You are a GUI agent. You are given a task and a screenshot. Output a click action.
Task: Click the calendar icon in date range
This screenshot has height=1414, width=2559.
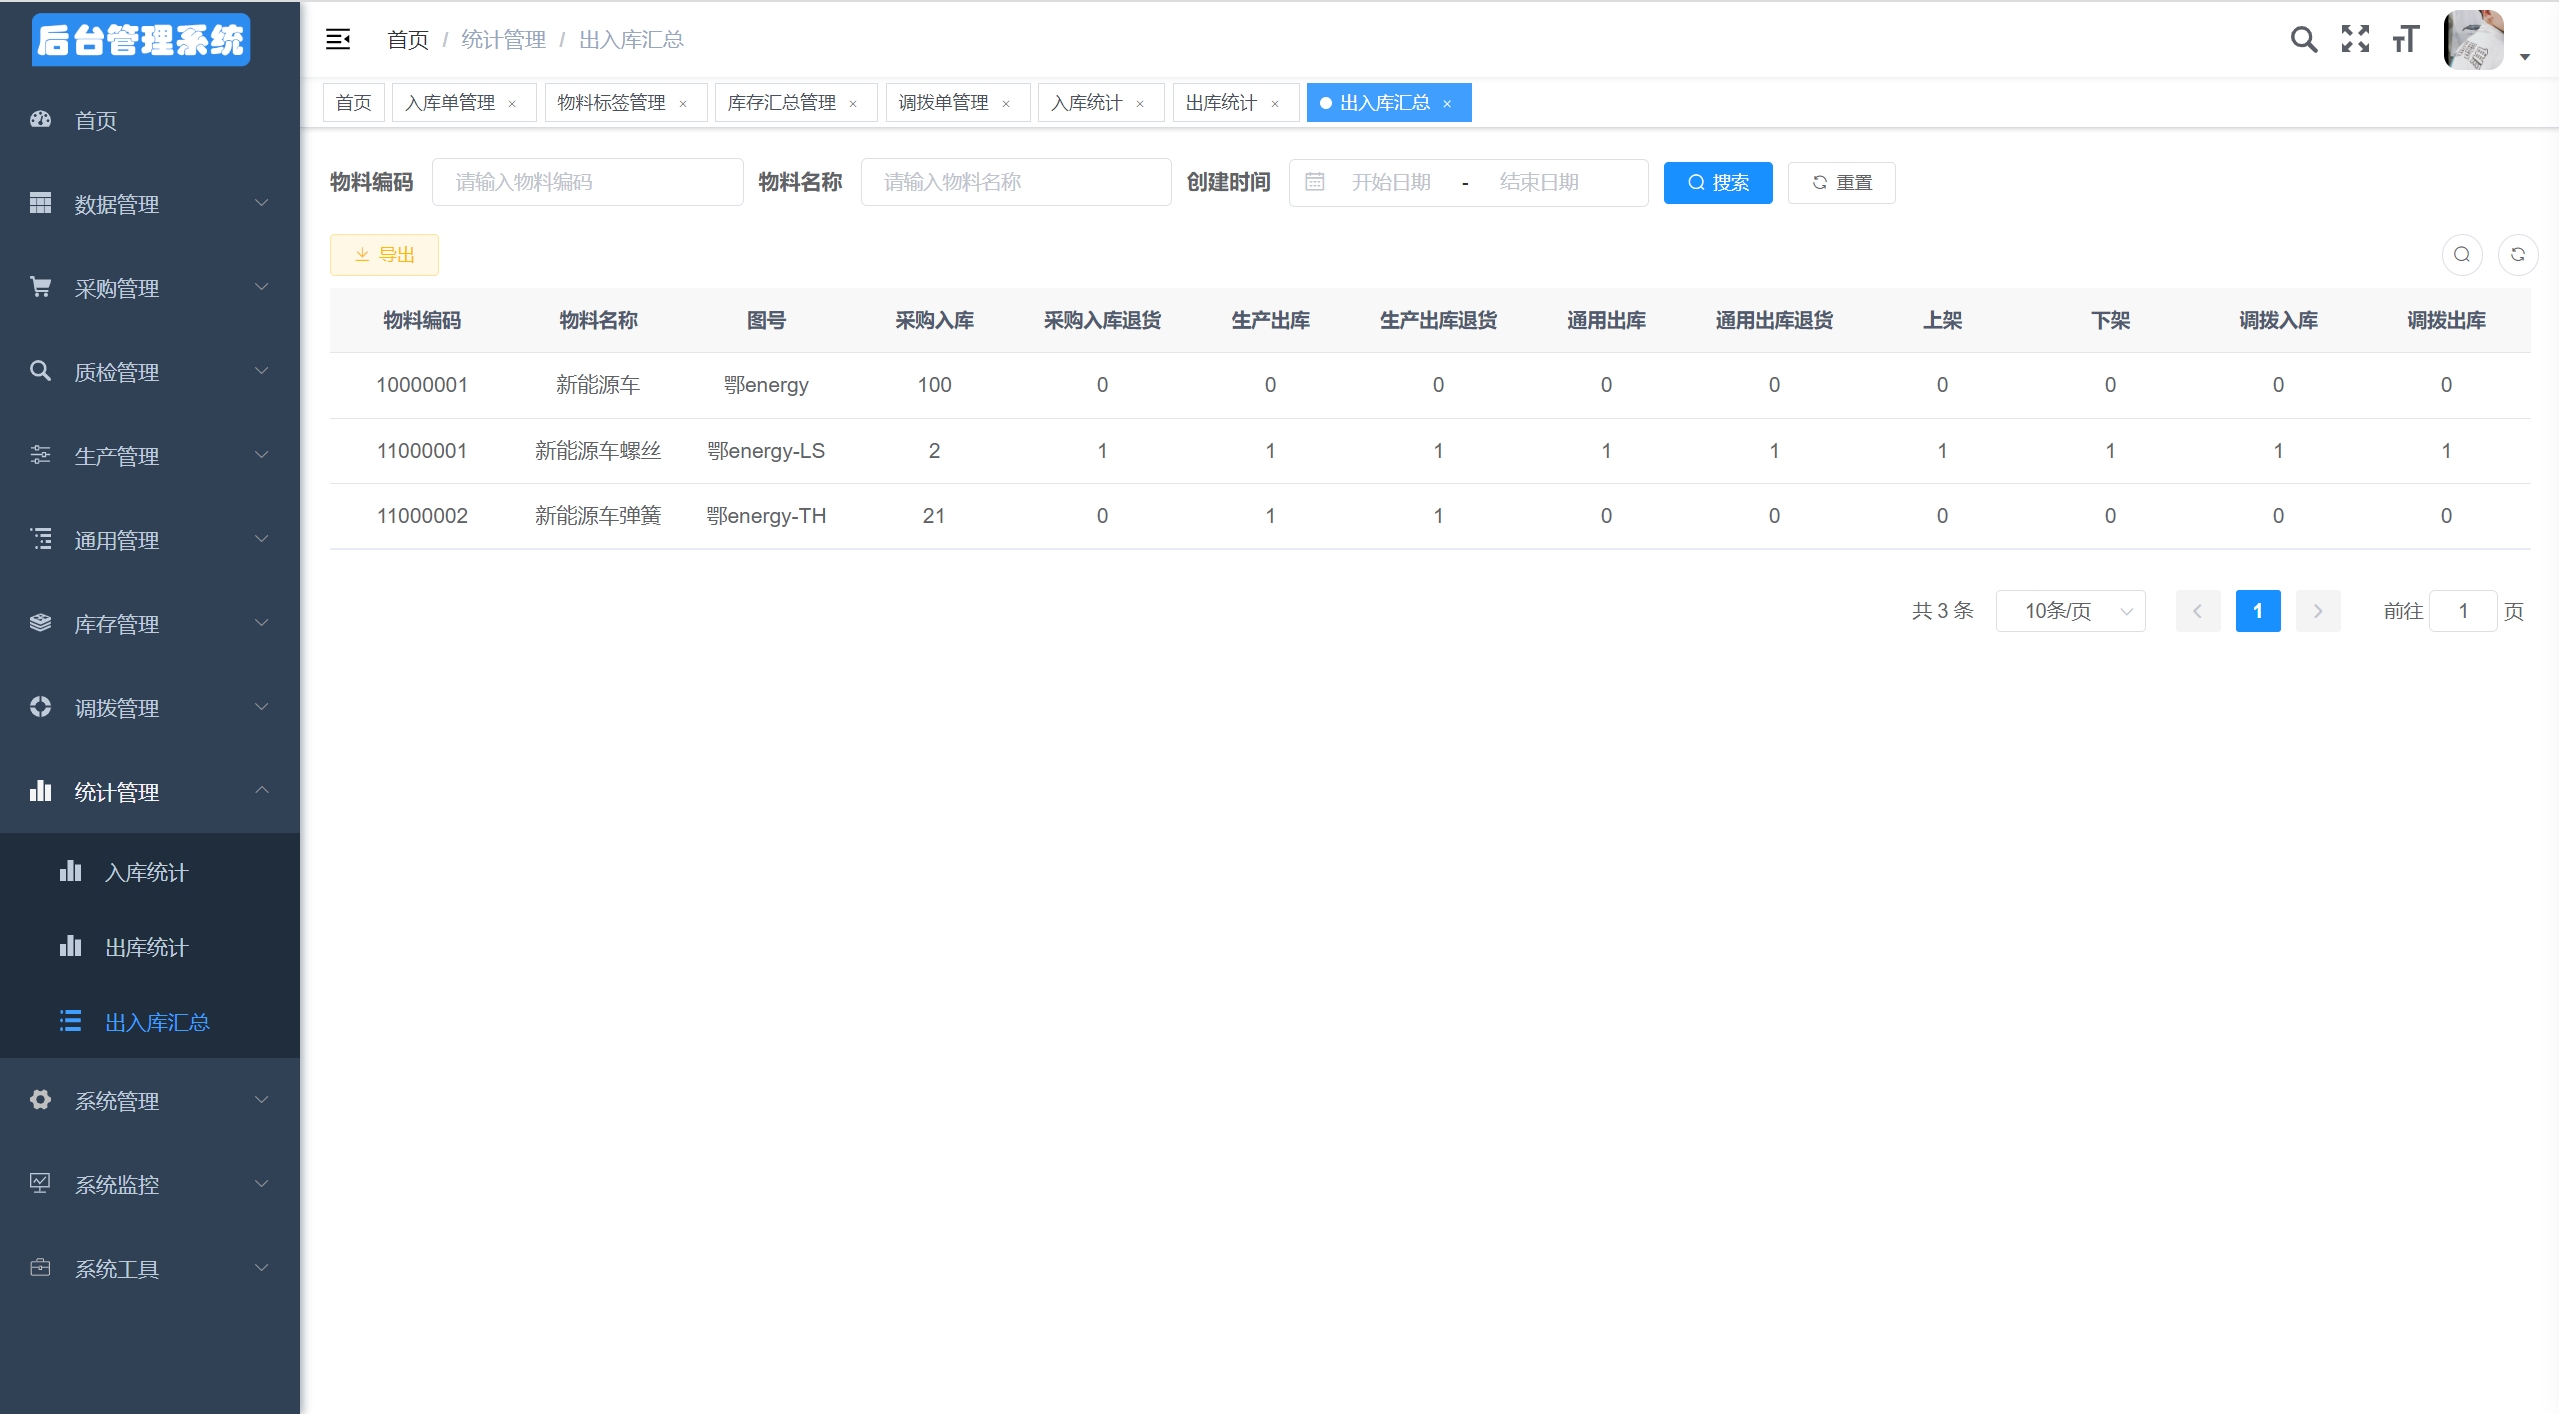[1314, 182]
